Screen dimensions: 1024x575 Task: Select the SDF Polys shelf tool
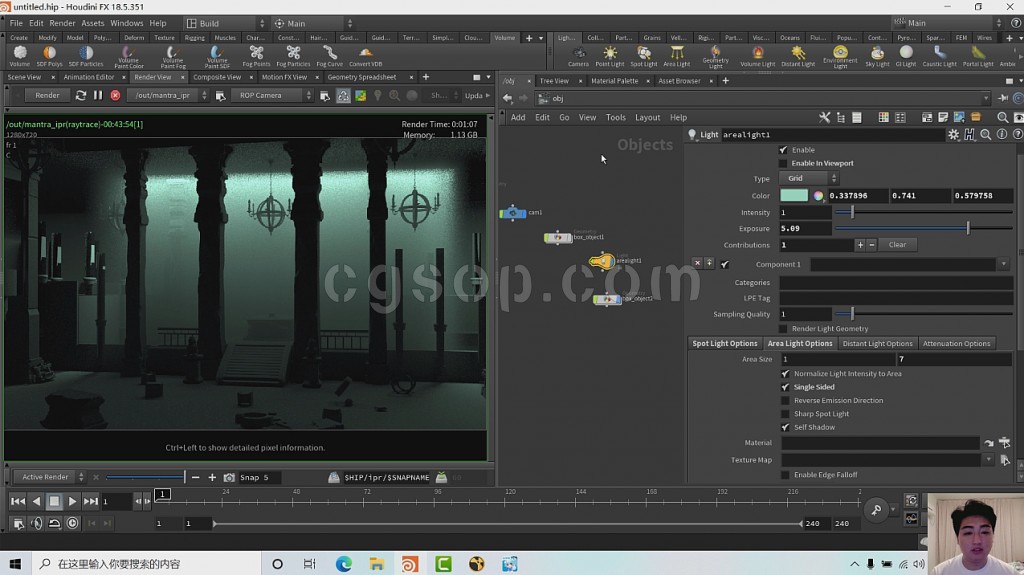click(x=50, y=56)
